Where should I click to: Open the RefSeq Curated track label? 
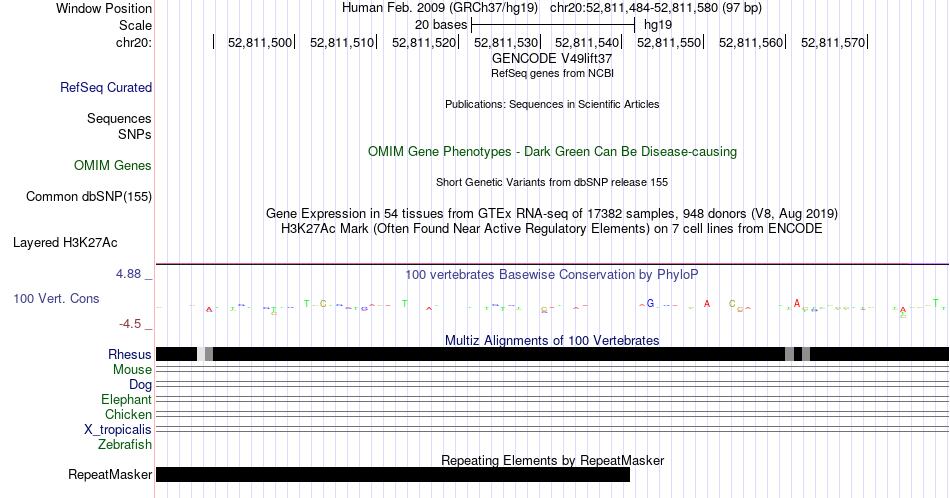[105, 87]
